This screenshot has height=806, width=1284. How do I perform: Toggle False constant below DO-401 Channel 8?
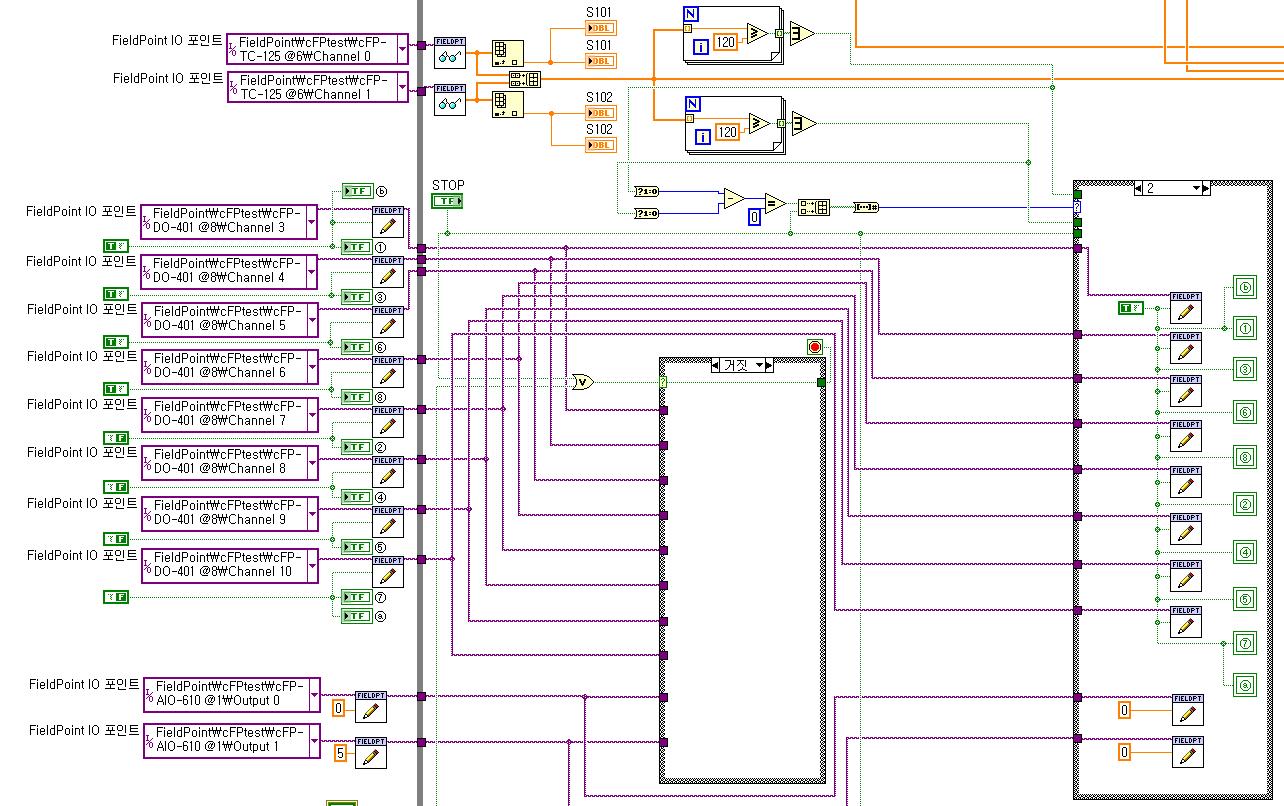(116, 486)
